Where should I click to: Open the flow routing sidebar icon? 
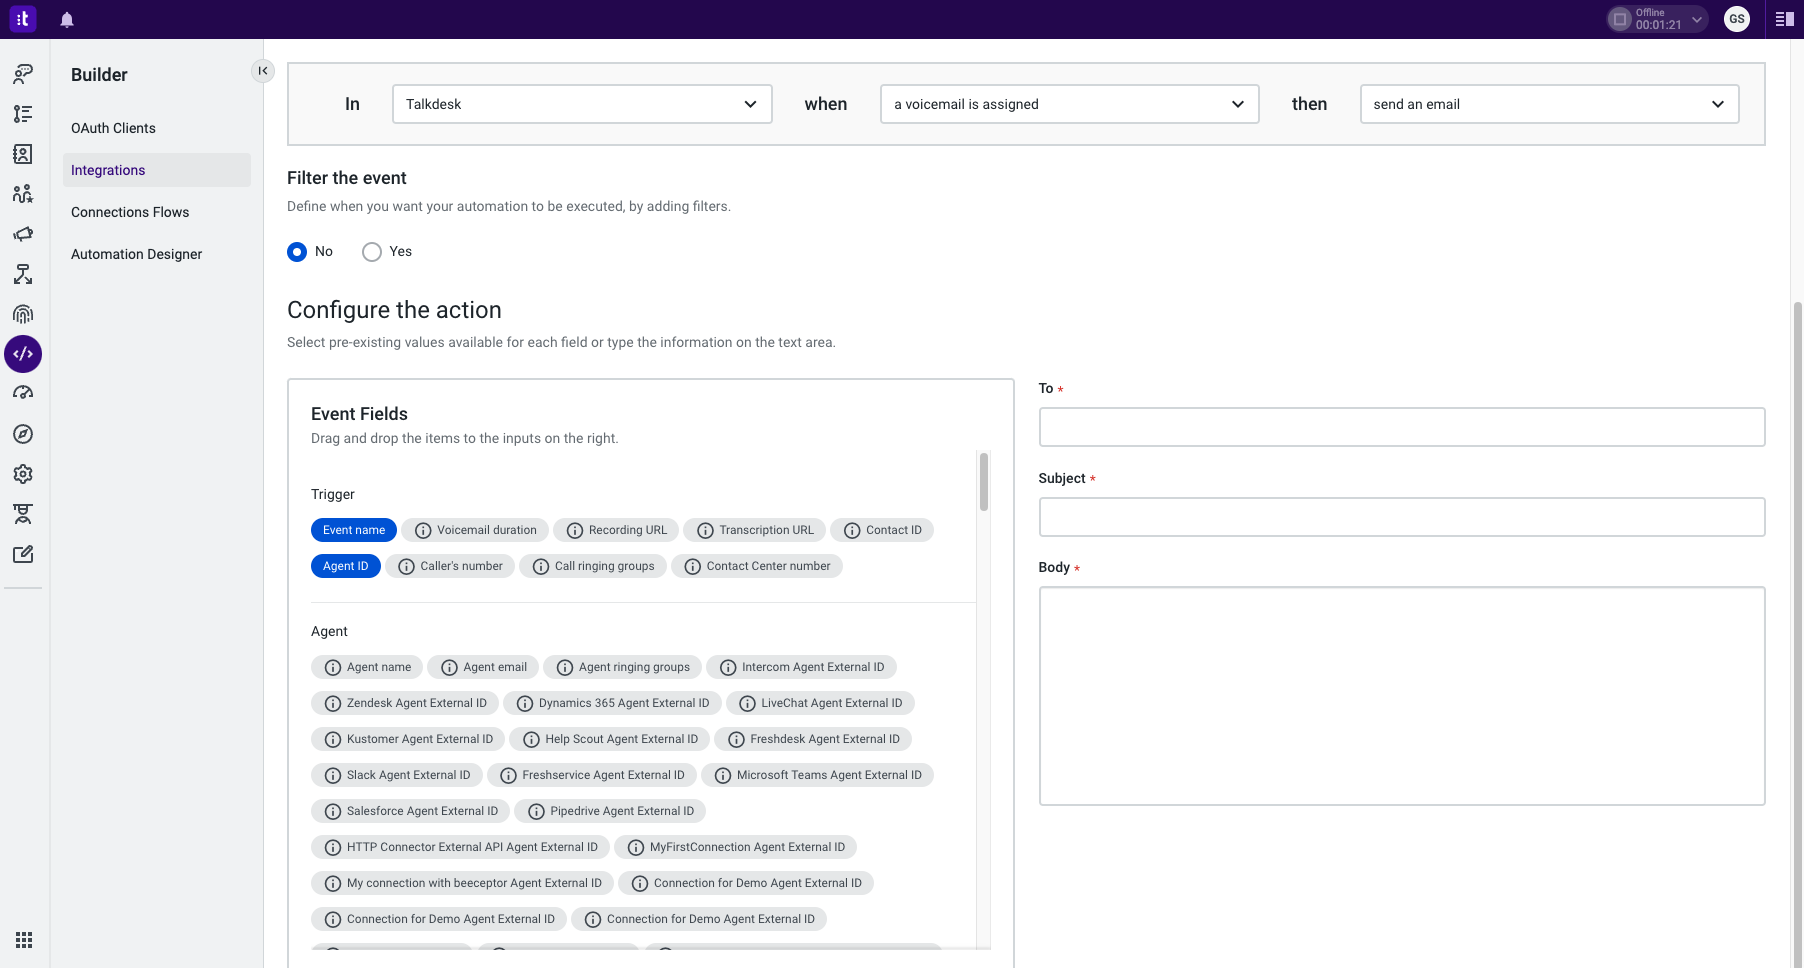[x=23, y=274]
